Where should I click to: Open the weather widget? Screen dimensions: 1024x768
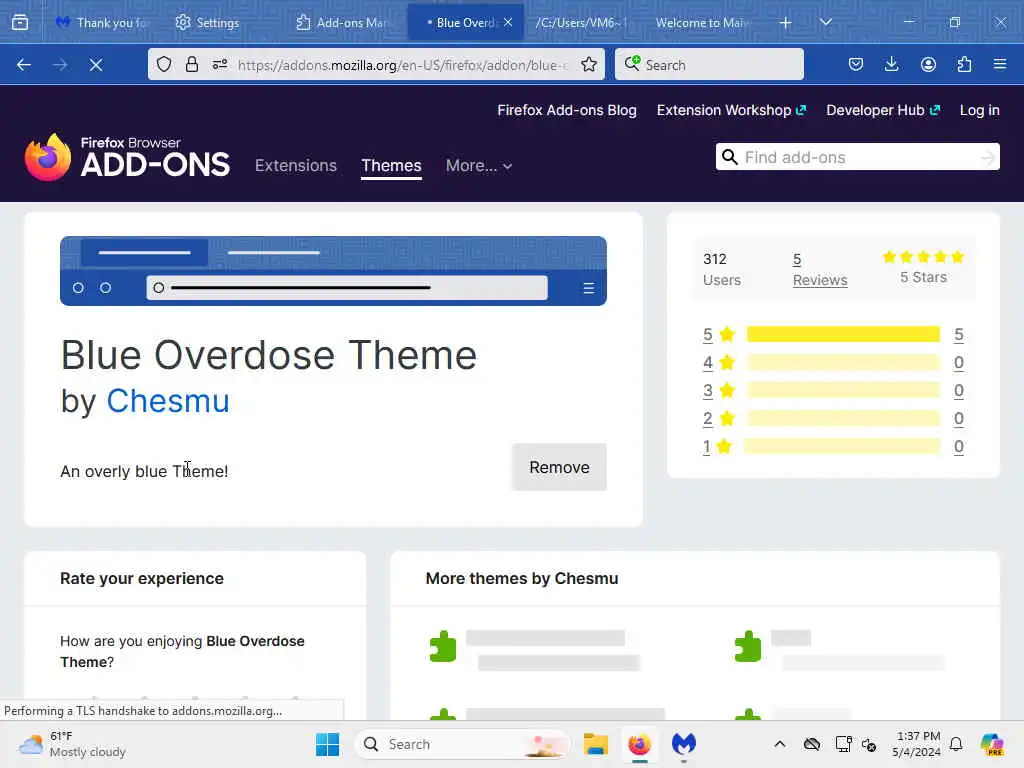point(72,744)
